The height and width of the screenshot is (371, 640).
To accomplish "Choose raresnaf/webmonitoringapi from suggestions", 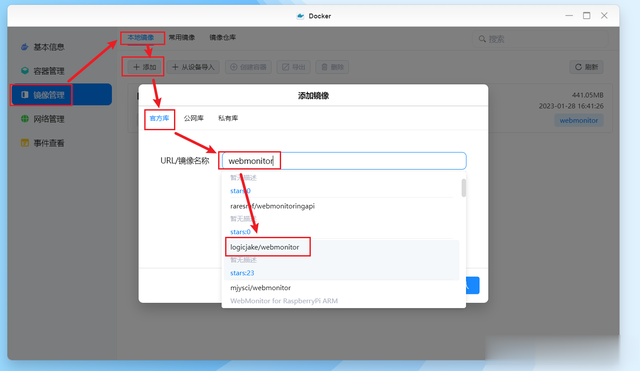I will (272, 206).
